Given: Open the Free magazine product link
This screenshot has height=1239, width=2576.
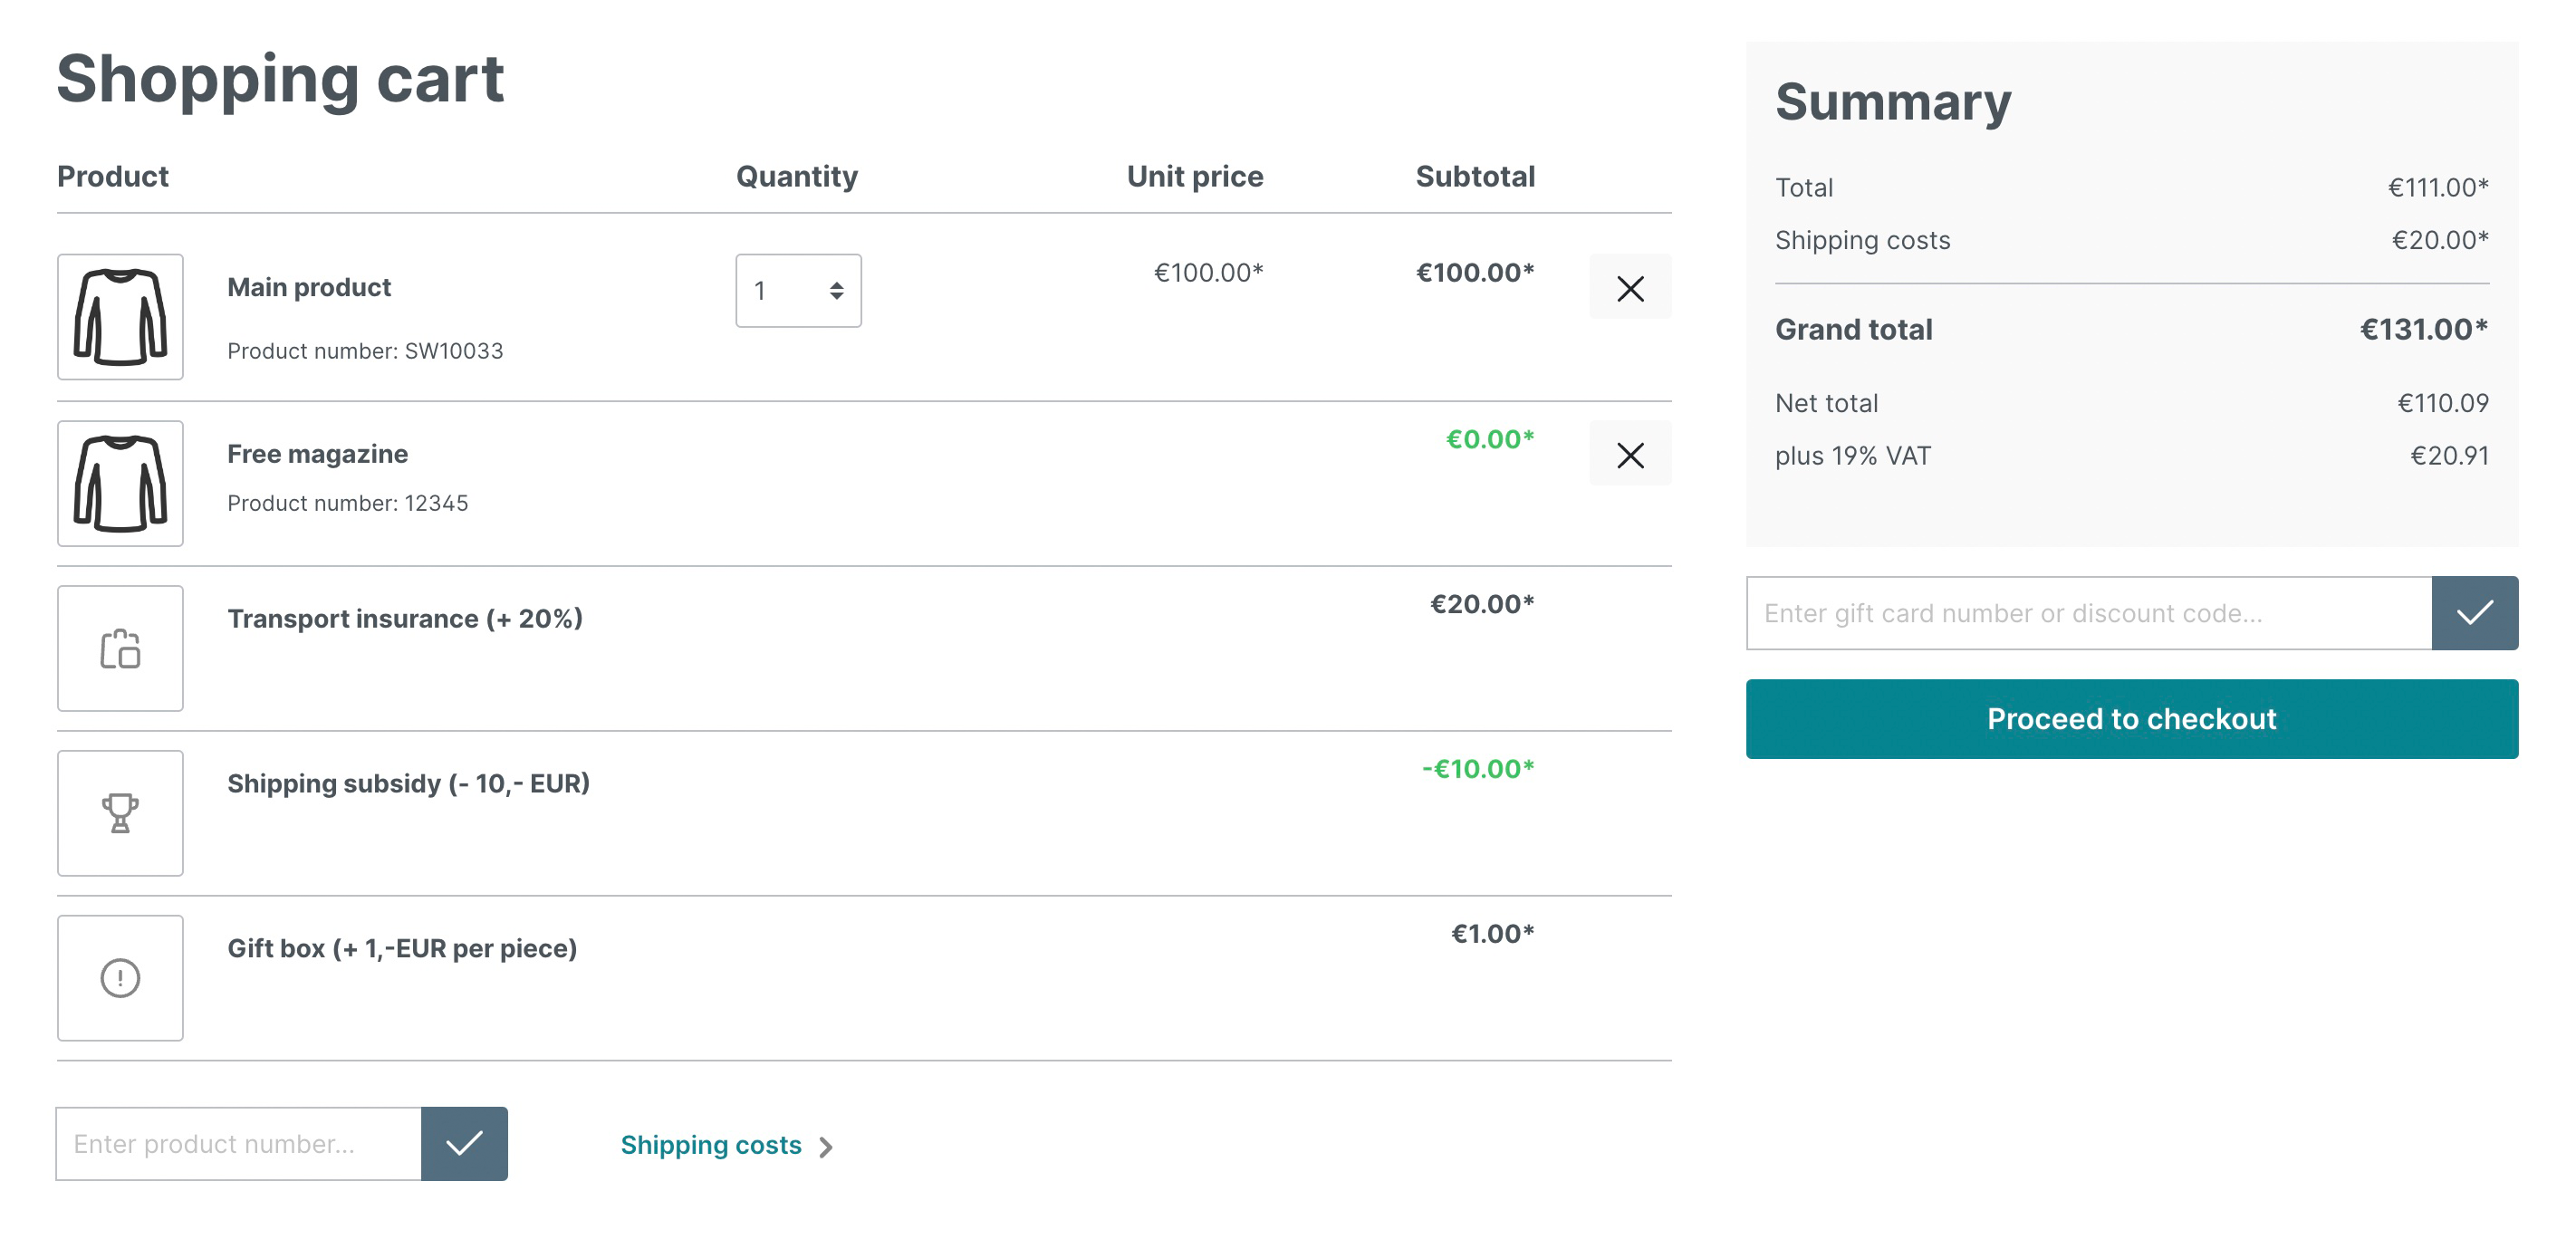Looking at the screenshot, I should pos(317,454).
